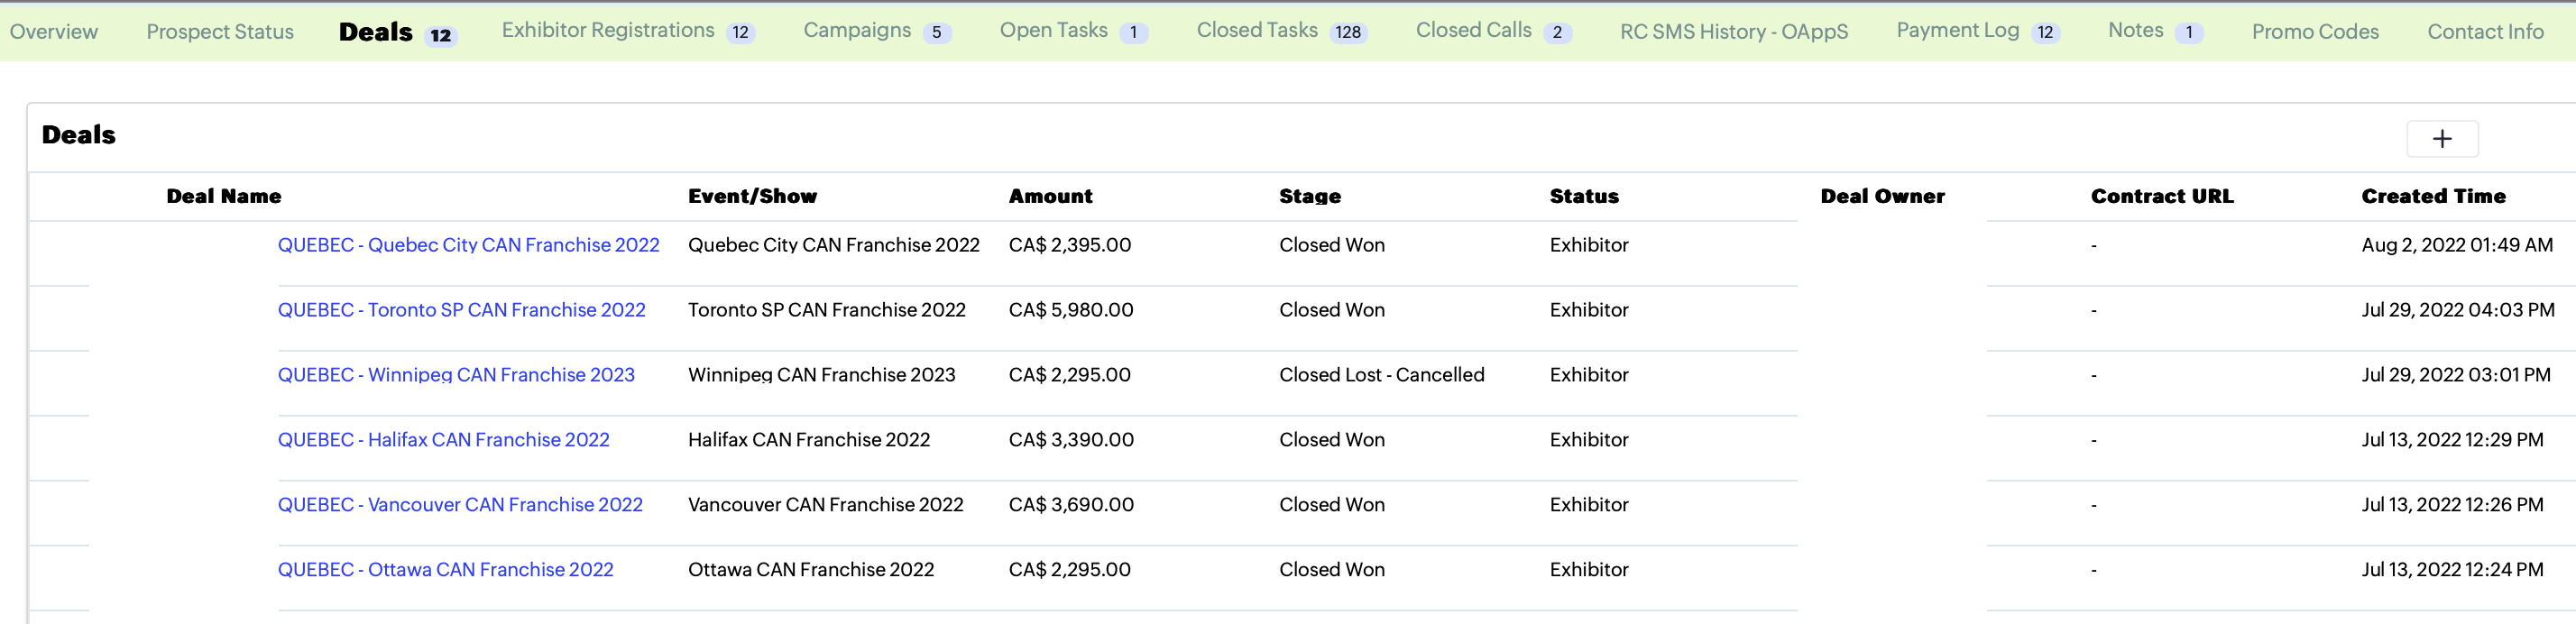Screen dimensions: 2576x624
Task: Click the plus icon to add deal
Action: [2441, 139]
